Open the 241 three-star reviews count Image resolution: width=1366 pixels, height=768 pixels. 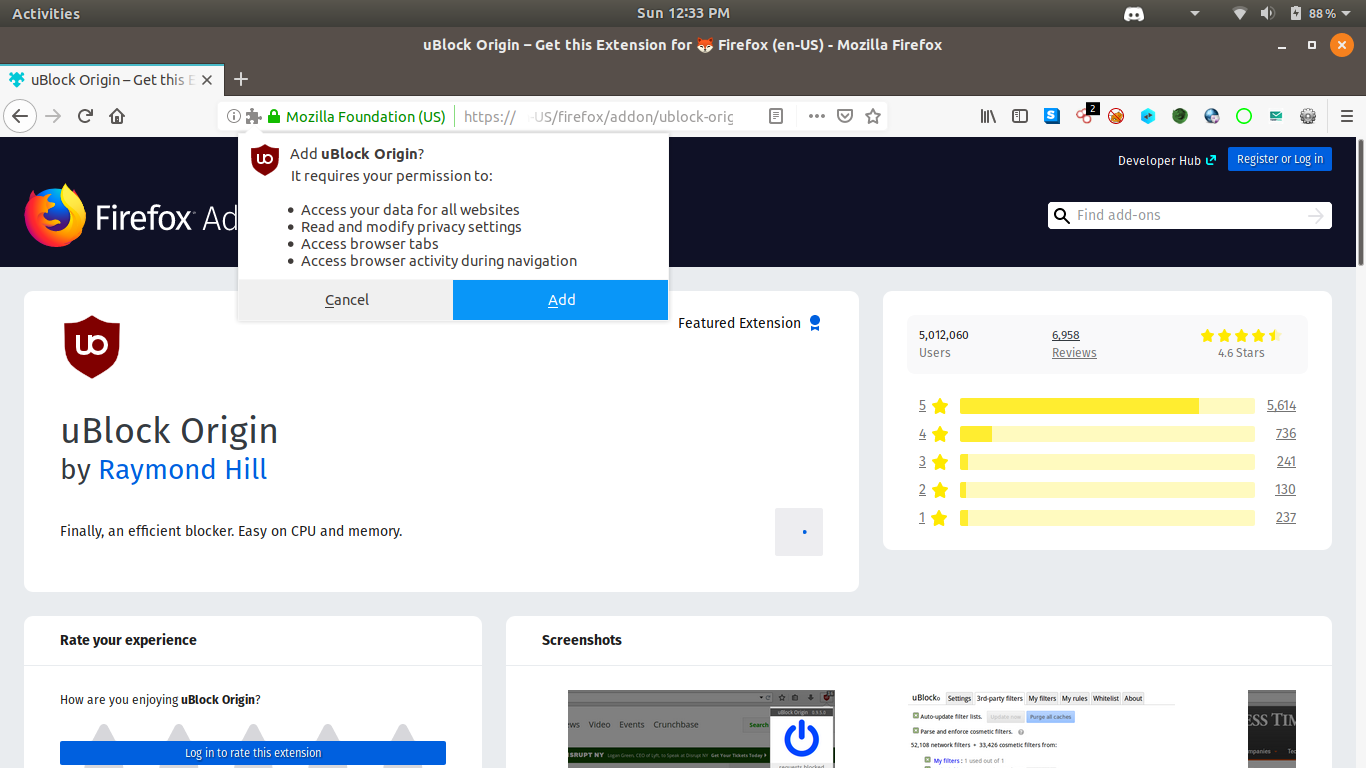1286,462
